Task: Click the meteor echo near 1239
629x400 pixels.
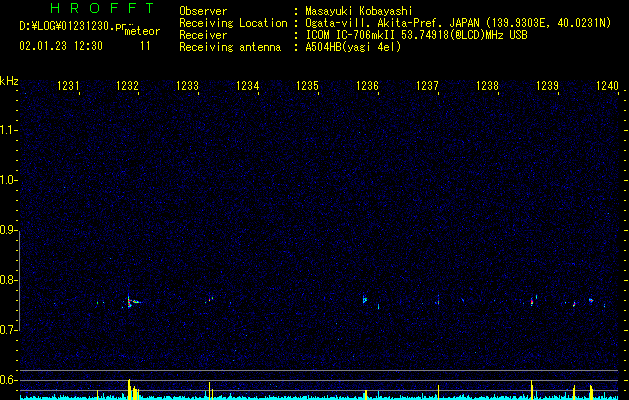Action: pos(532,301)
